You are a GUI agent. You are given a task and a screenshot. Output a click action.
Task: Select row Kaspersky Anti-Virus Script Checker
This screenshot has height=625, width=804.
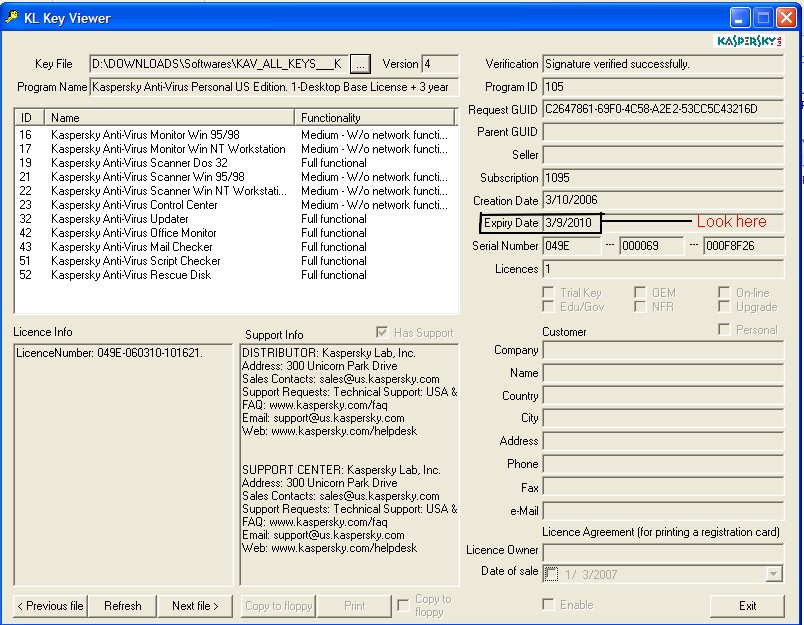[234, 261]
